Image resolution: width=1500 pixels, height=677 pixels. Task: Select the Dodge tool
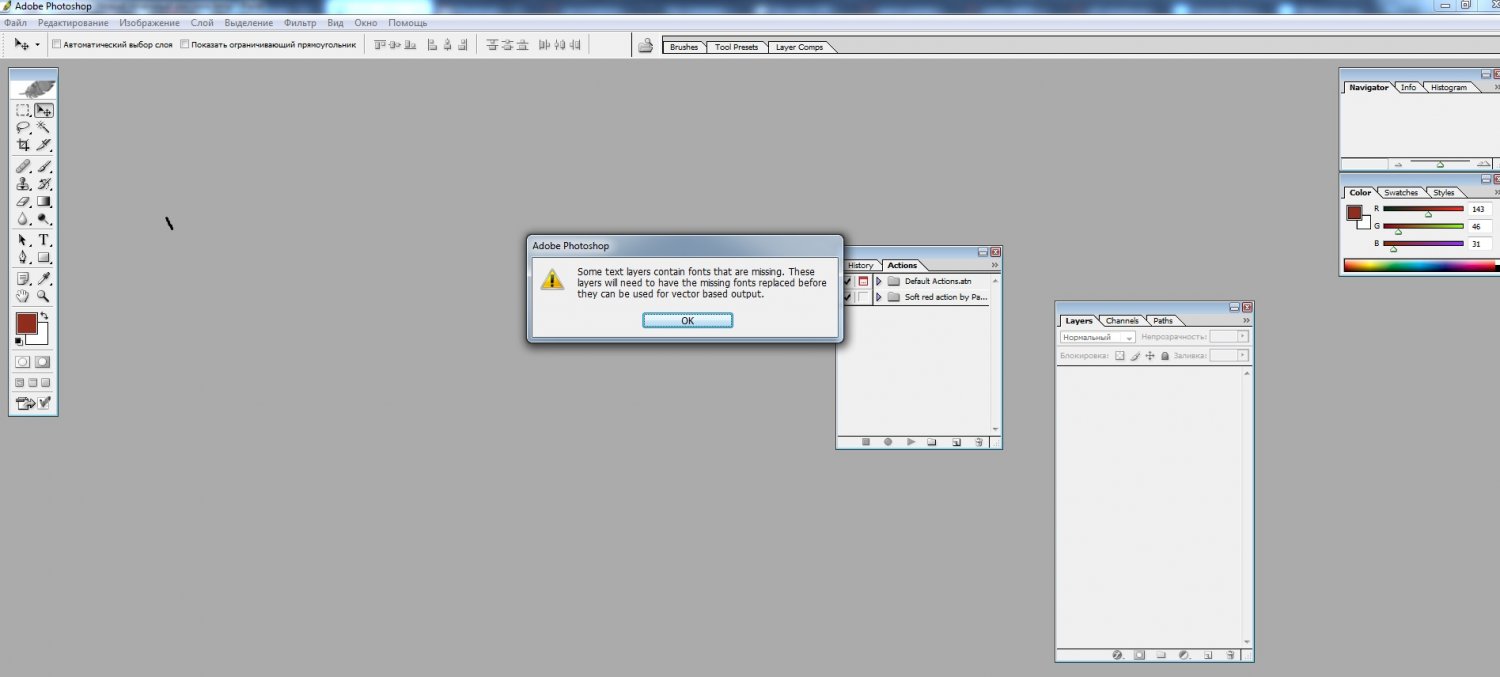click(44, 218)
